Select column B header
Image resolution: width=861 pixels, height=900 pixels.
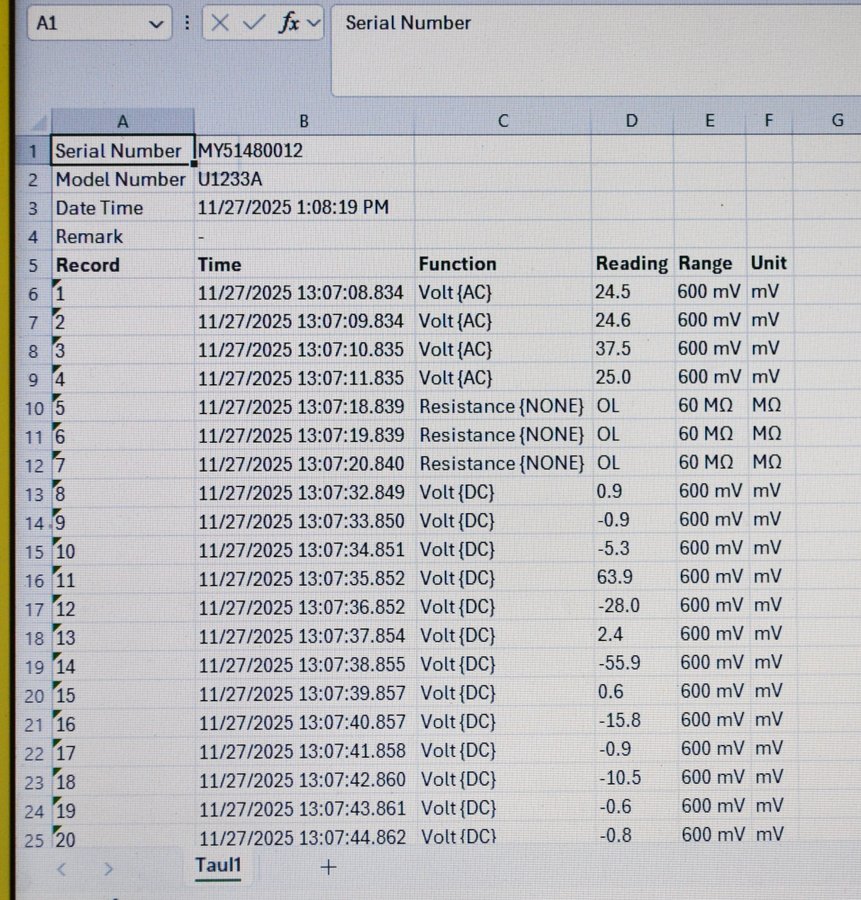tap(304, 121)
